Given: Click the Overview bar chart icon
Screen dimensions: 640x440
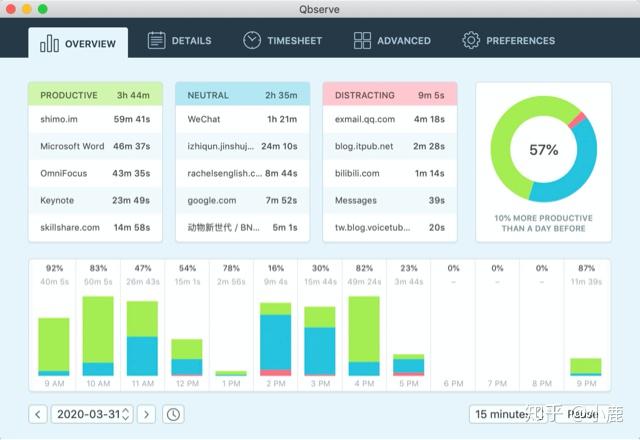Looking at the screenshot, I should 49,43.
